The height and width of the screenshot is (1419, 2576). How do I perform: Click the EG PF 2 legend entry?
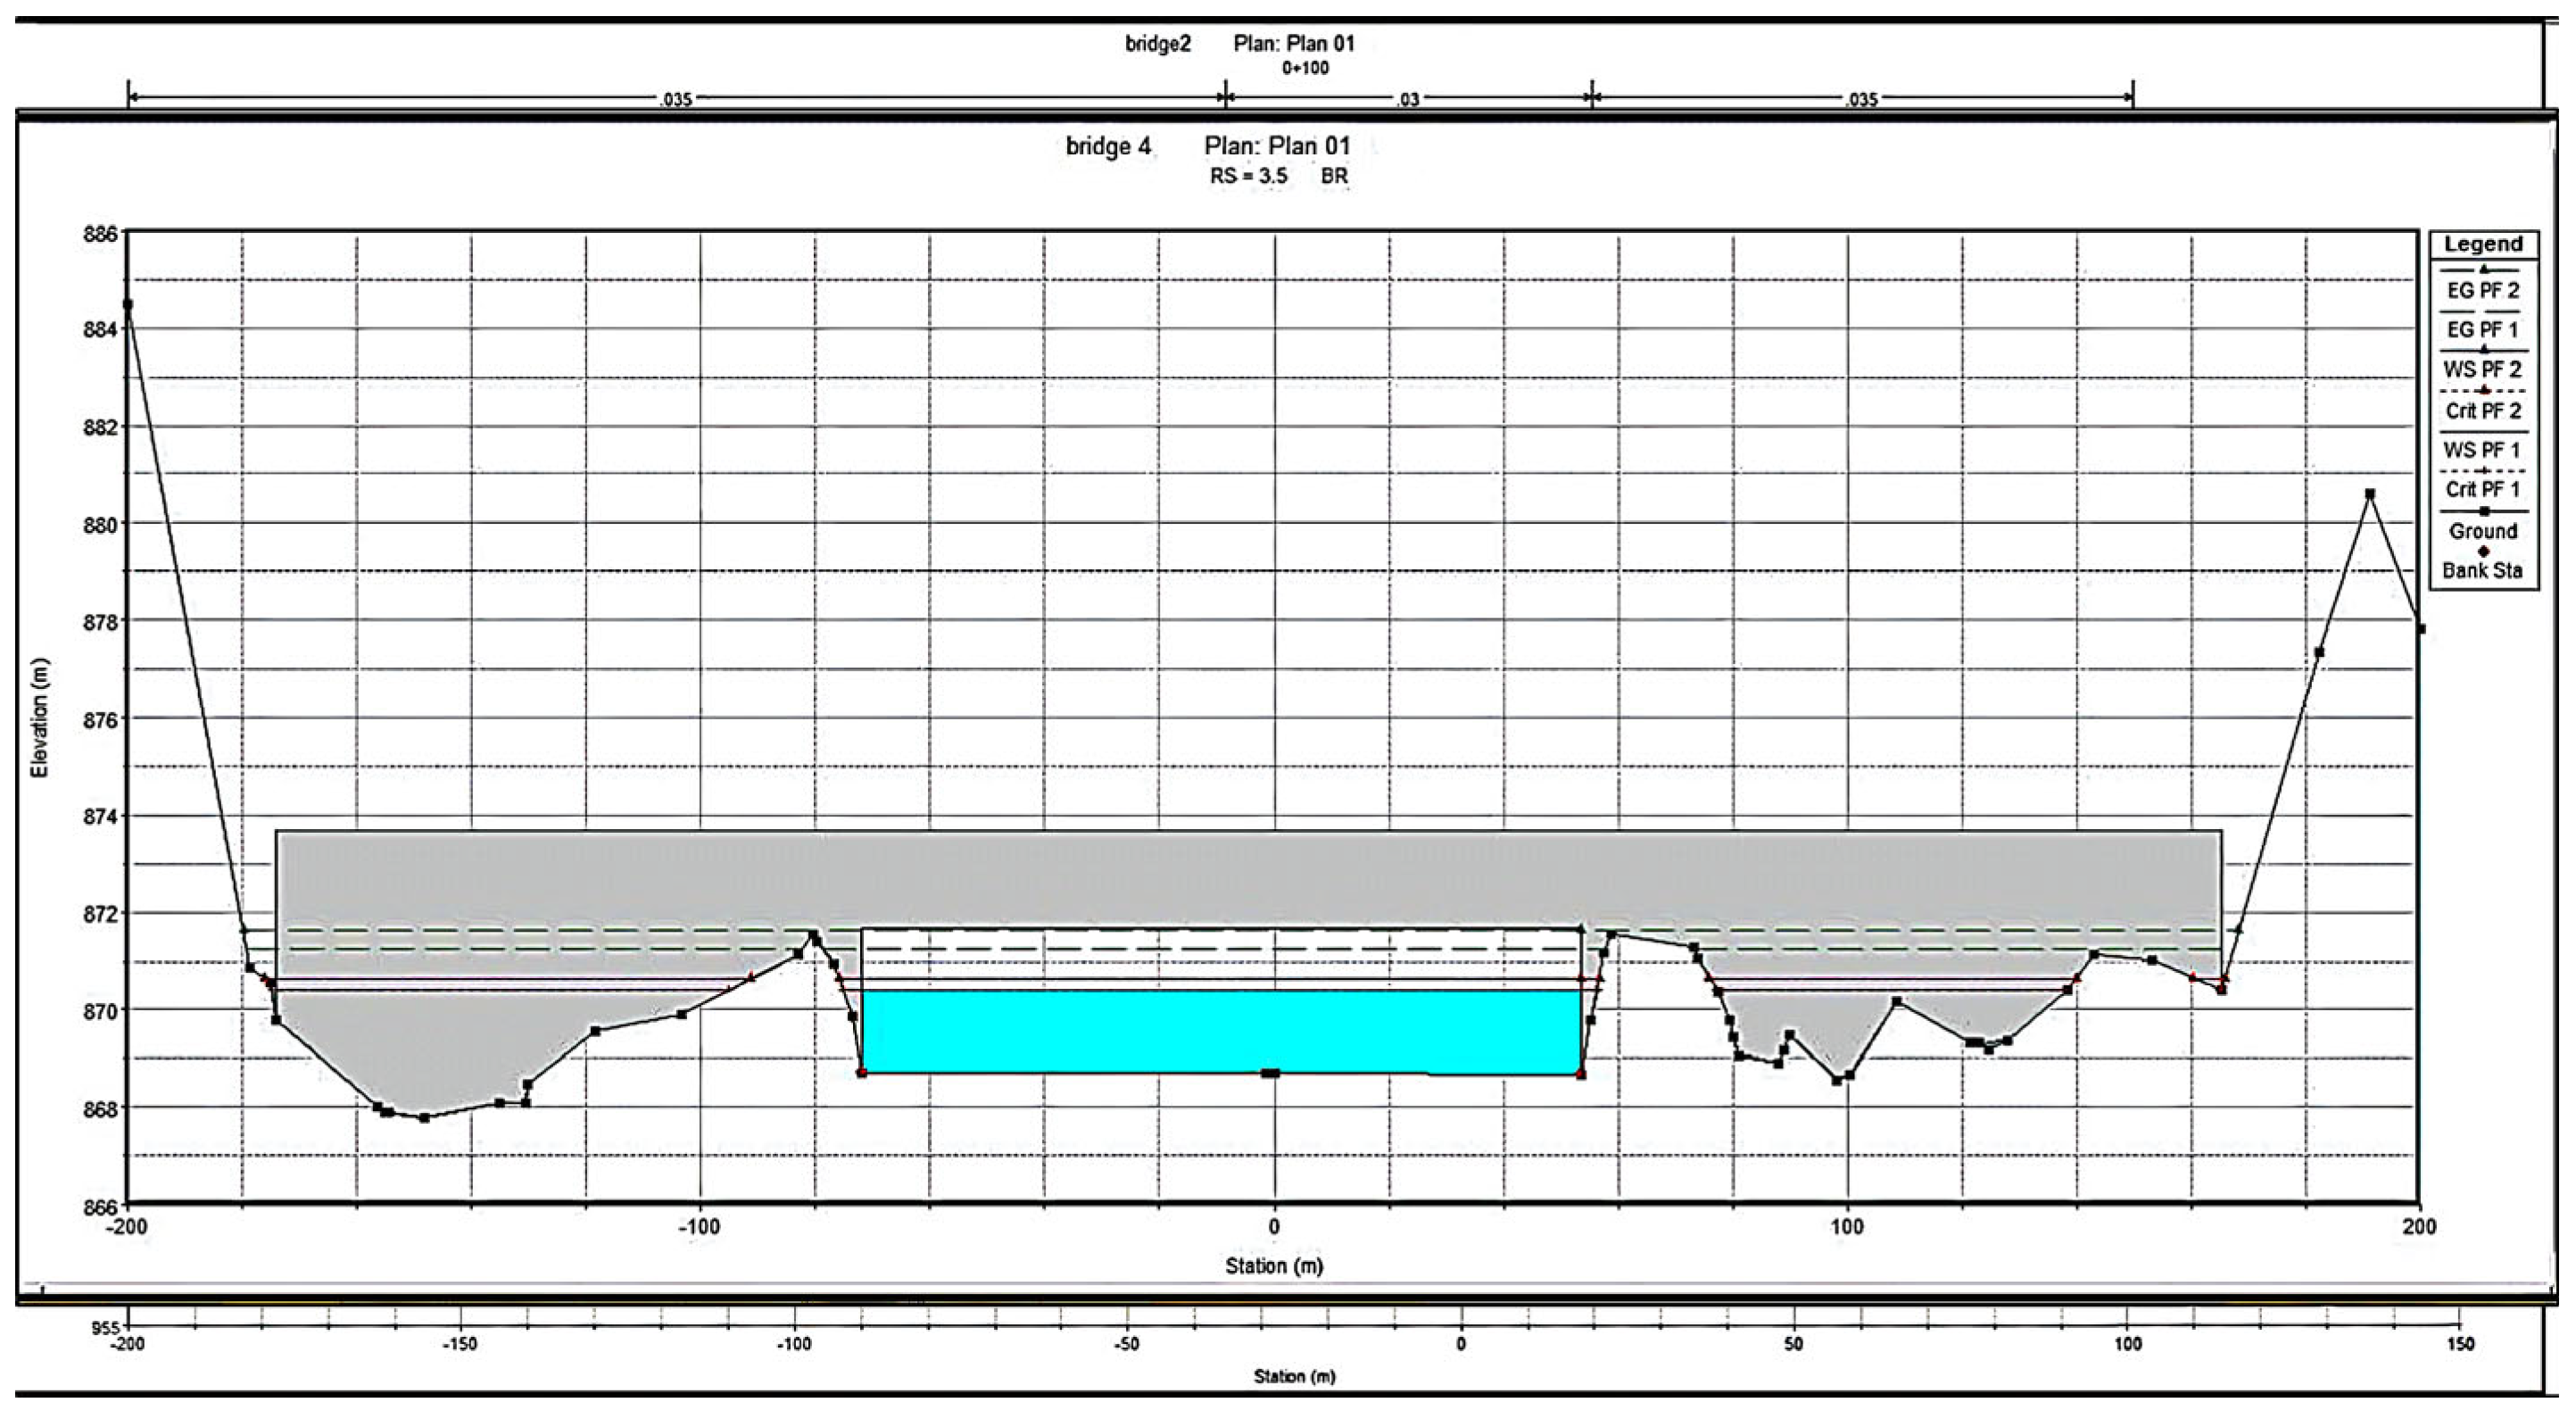(2482, 291)
